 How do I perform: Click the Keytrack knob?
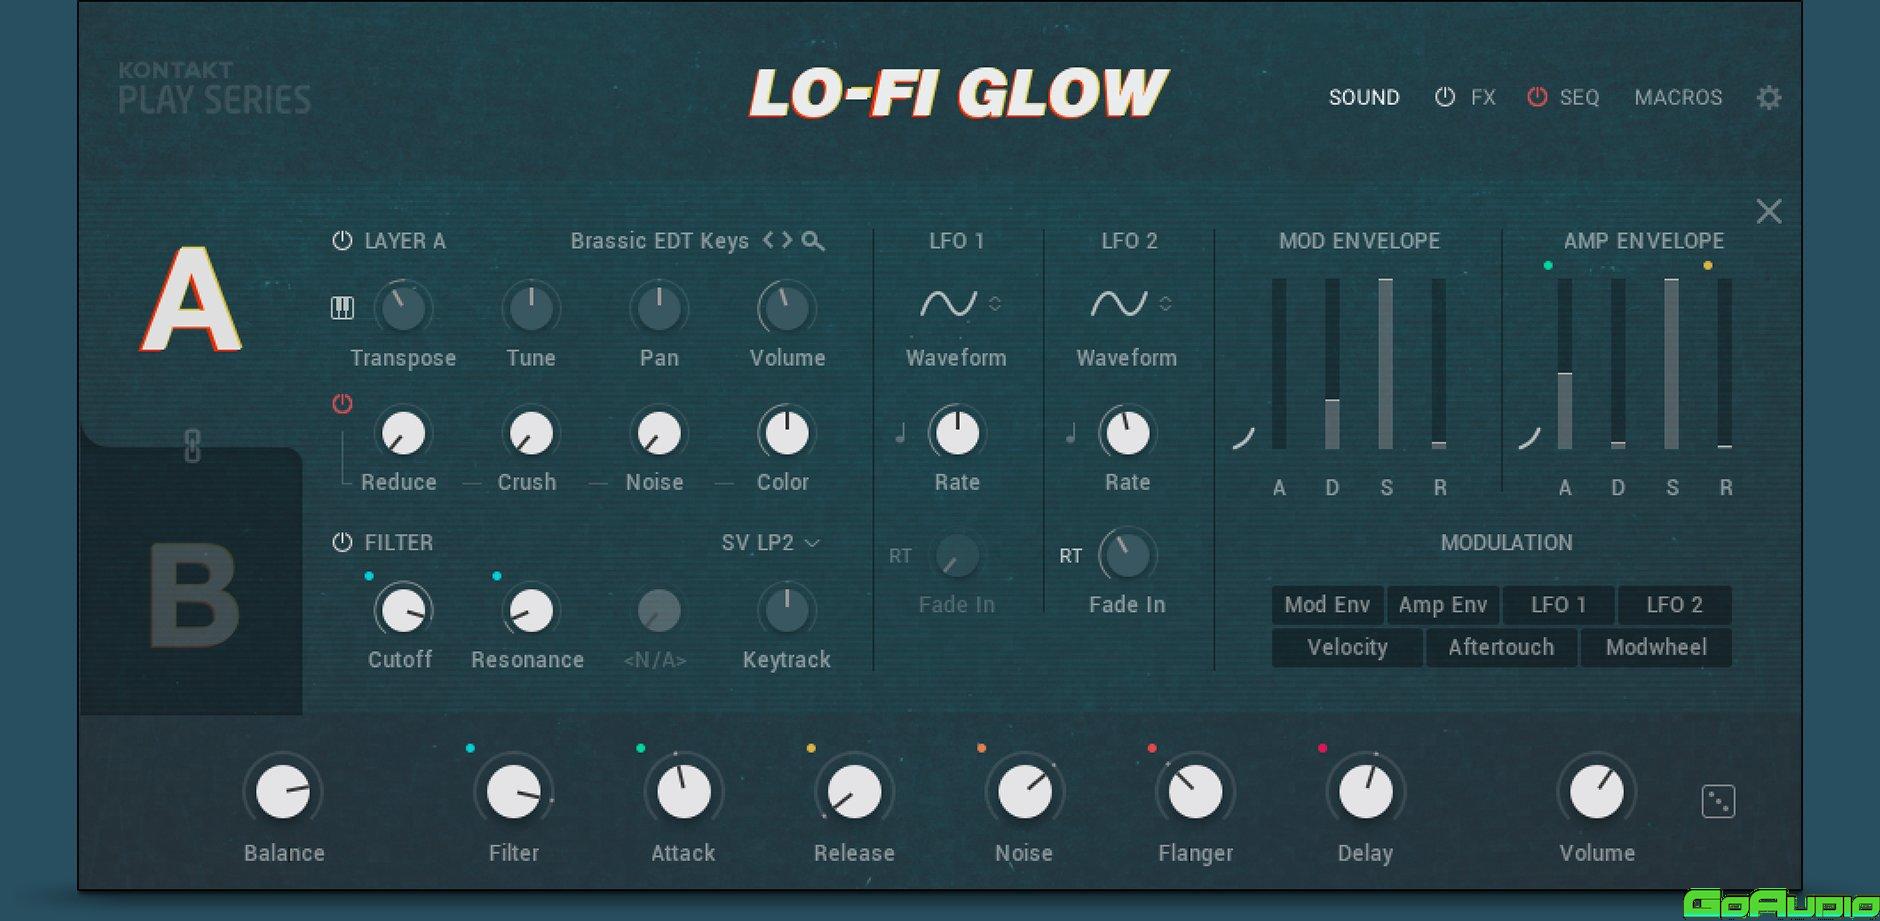[x=787, y=610]
